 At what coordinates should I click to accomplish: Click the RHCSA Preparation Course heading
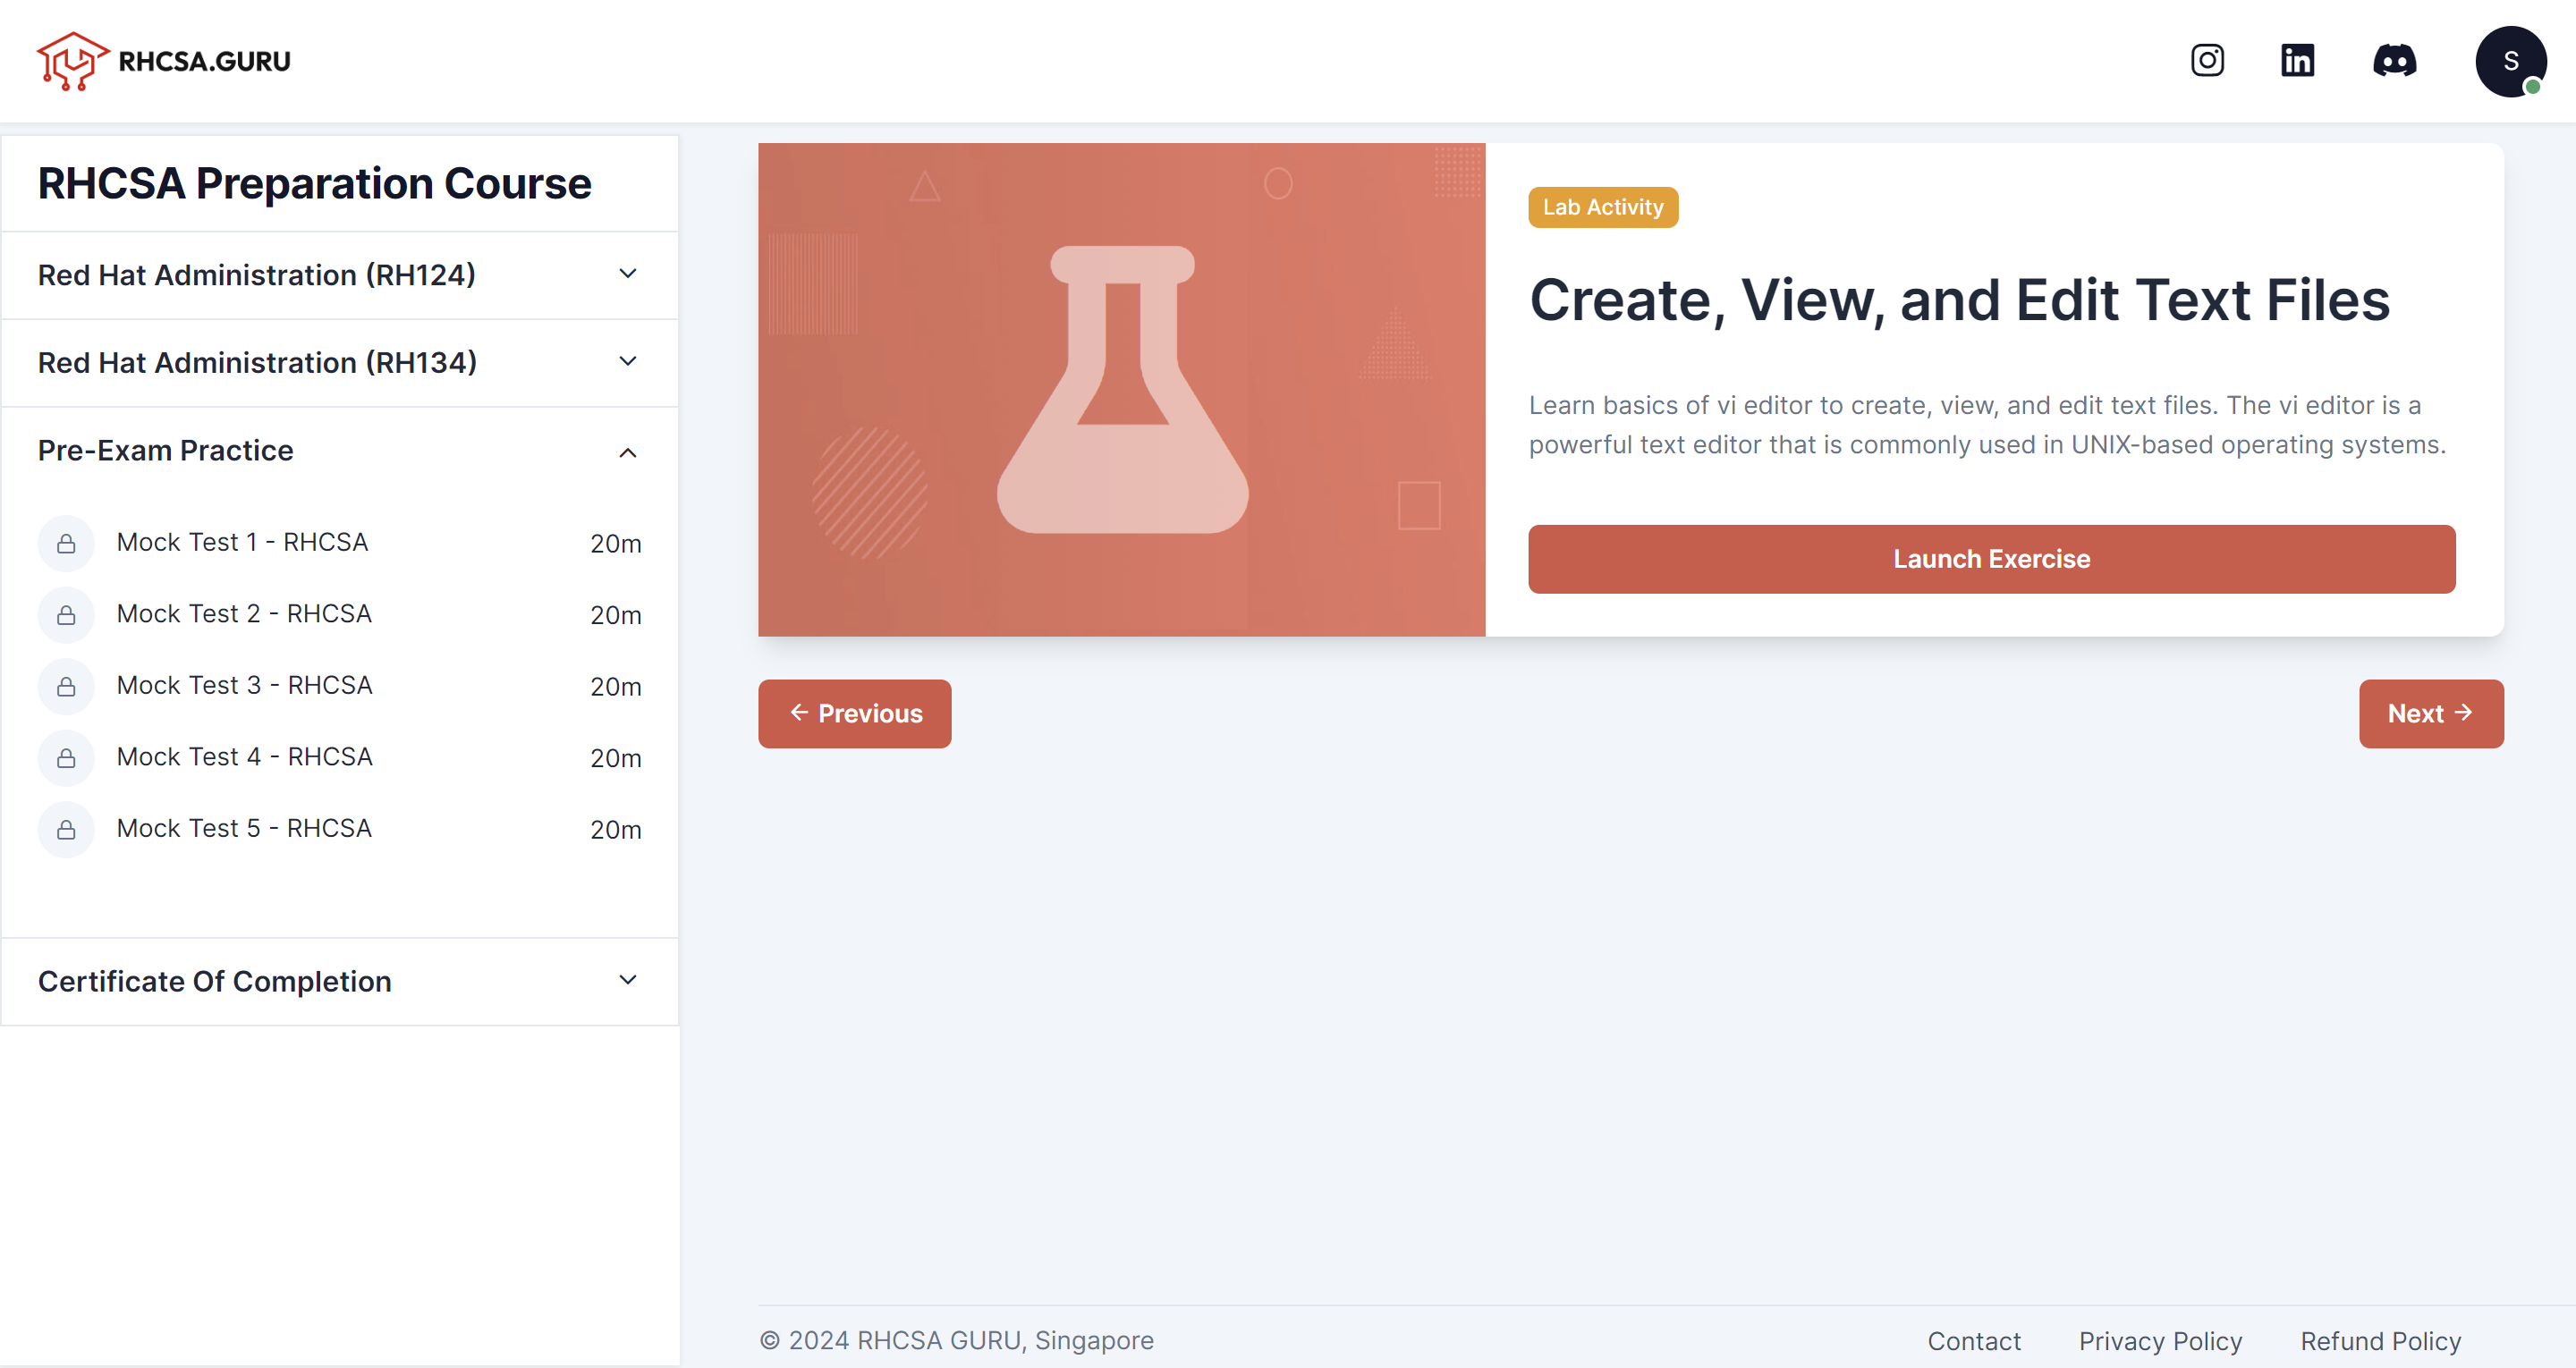pyautogui.click(x=314, y=184)
